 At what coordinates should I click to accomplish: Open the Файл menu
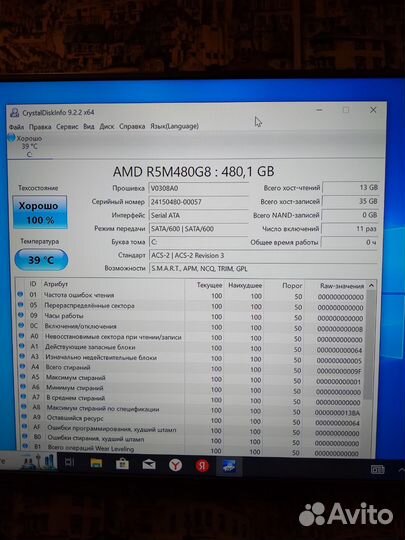(16, 127)
